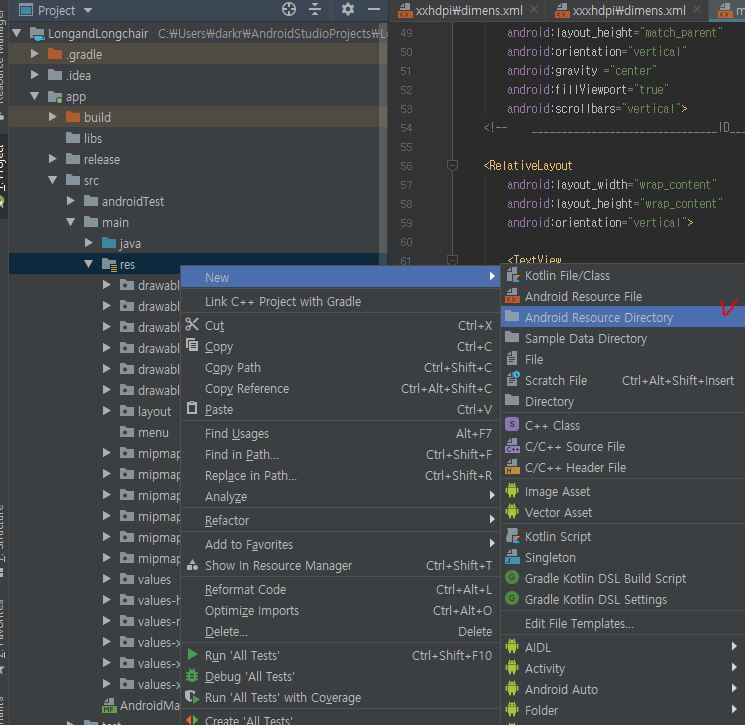Click Cut scissors icon in context menu
The image size is (745, 725).
coord(192,324)
